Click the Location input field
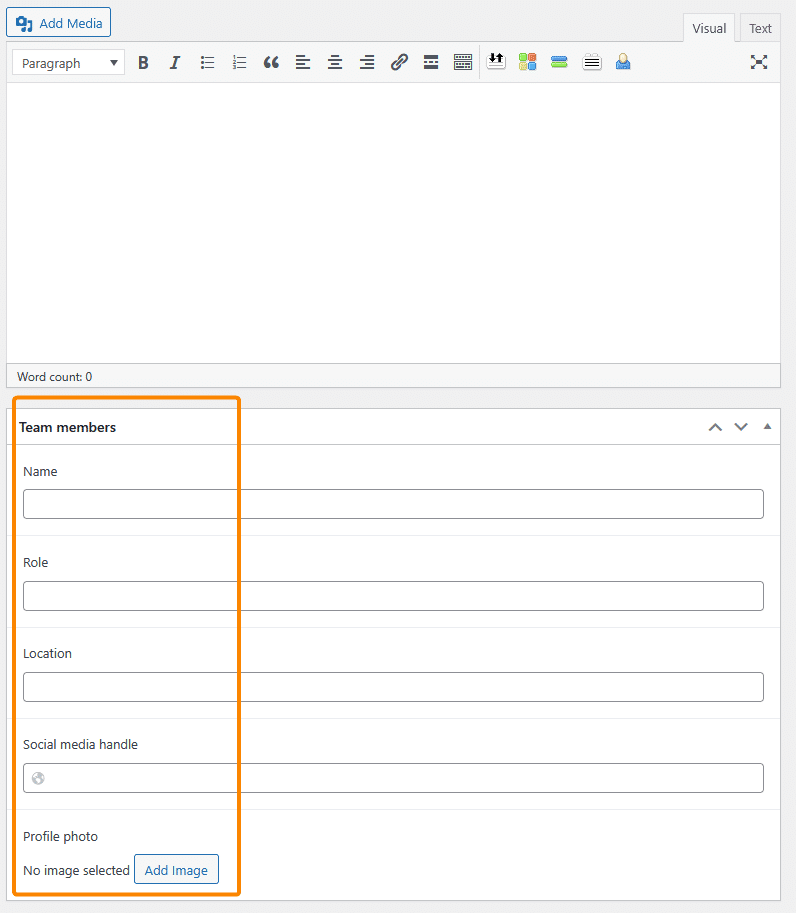The image size is (796, 913). click(x=393, y=686)
